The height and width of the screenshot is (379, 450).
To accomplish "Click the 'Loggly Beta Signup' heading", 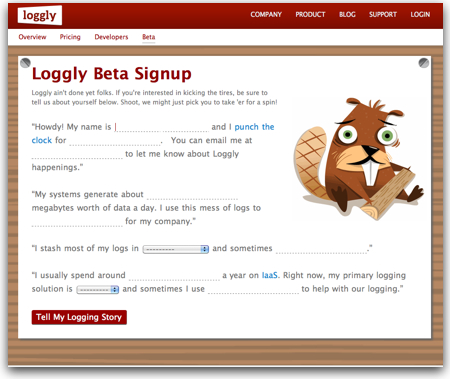I will point(112,74).
